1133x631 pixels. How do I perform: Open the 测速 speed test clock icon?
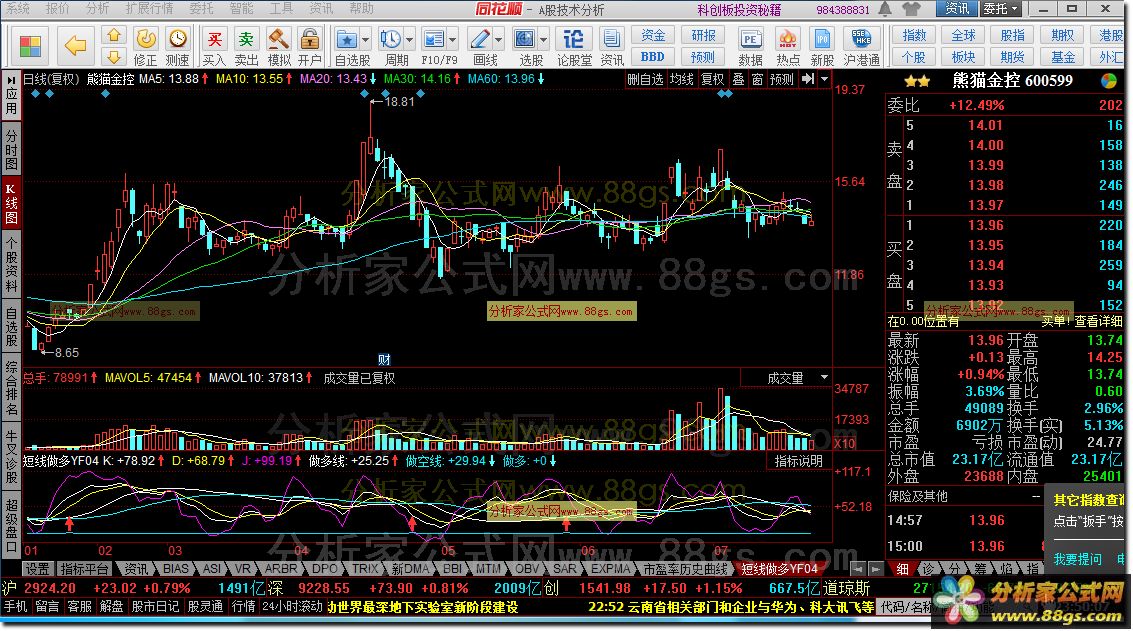[177, 46]
